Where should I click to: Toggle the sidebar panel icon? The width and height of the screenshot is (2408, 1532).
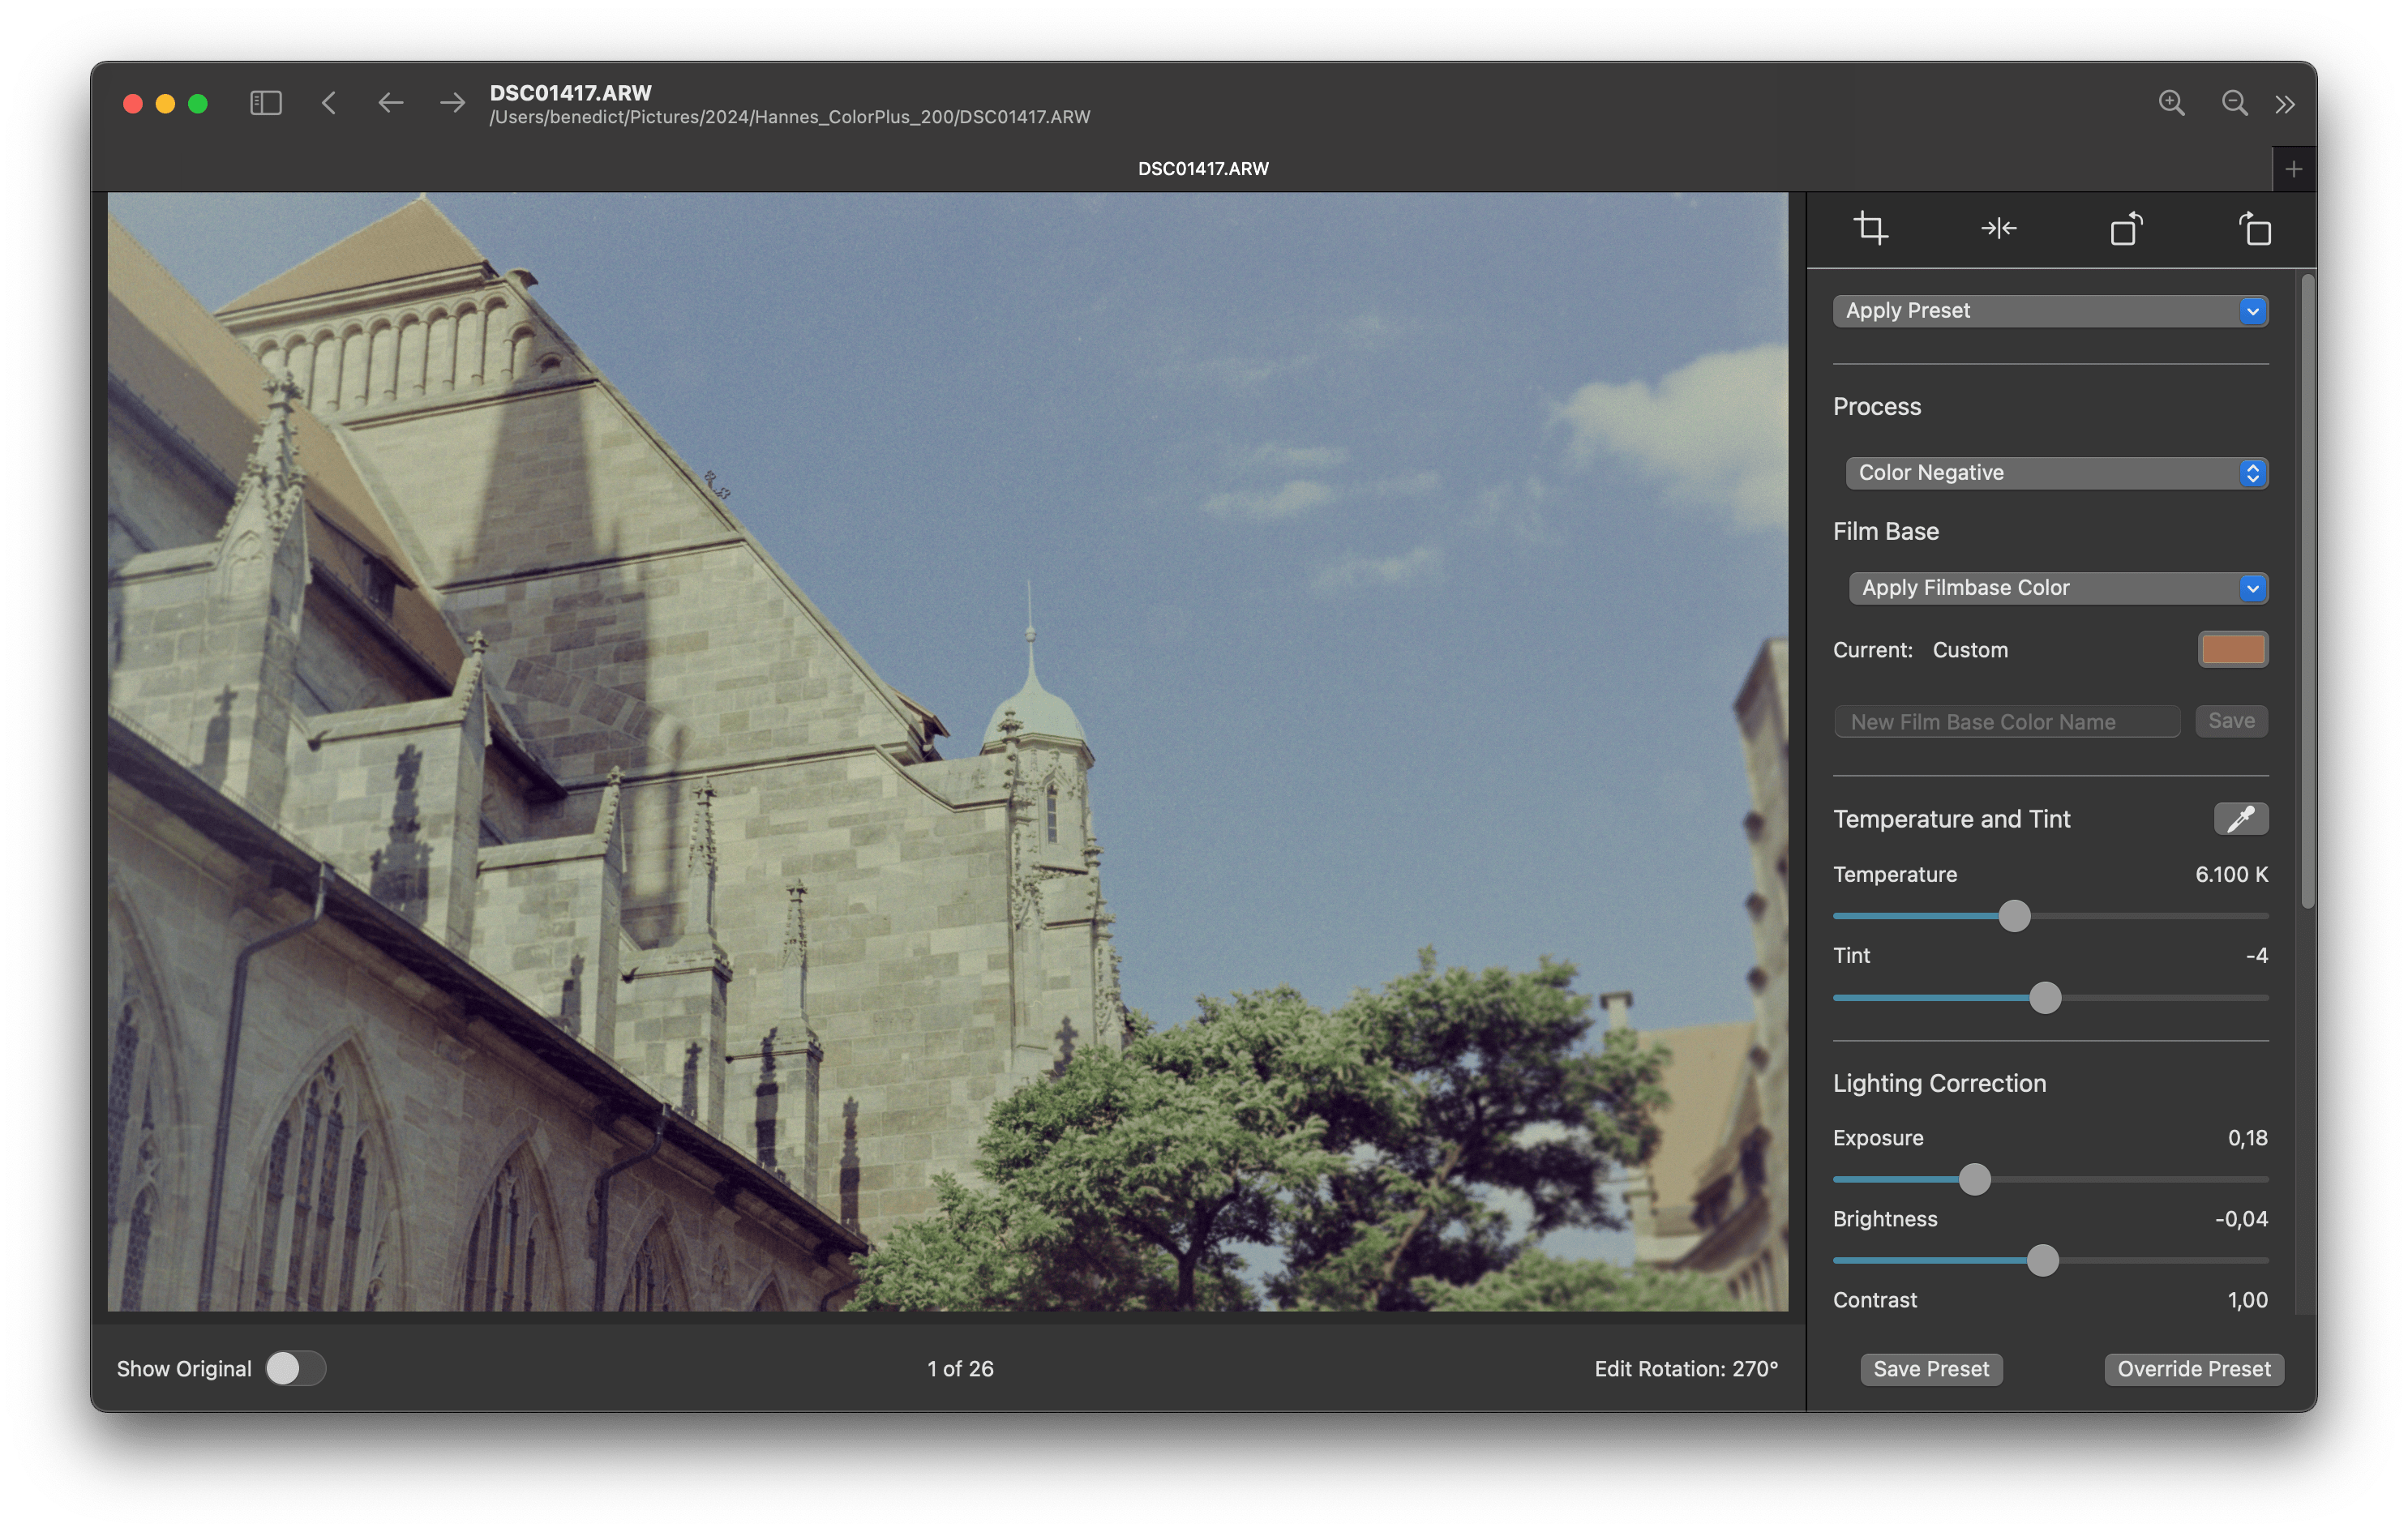click(264, 103)
